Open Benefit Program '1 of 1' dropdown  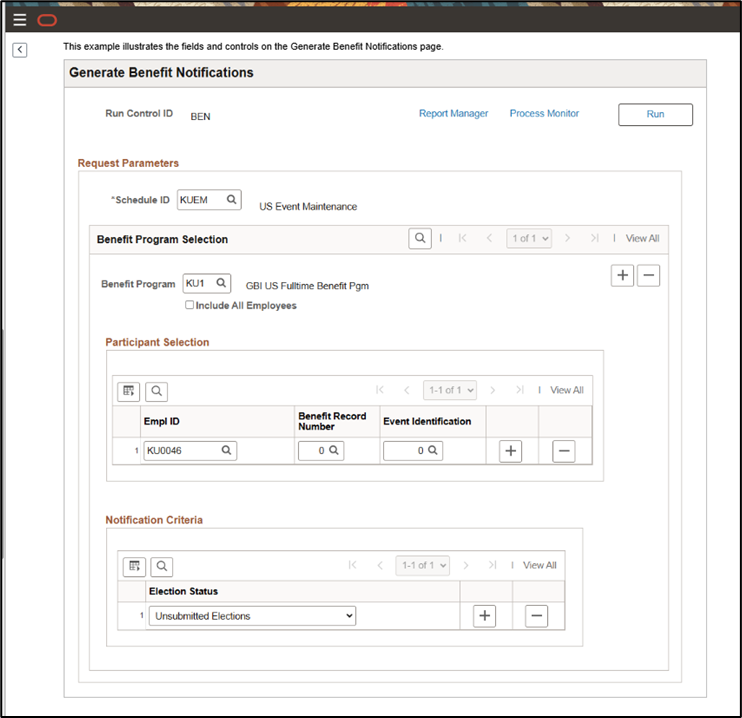530,238
